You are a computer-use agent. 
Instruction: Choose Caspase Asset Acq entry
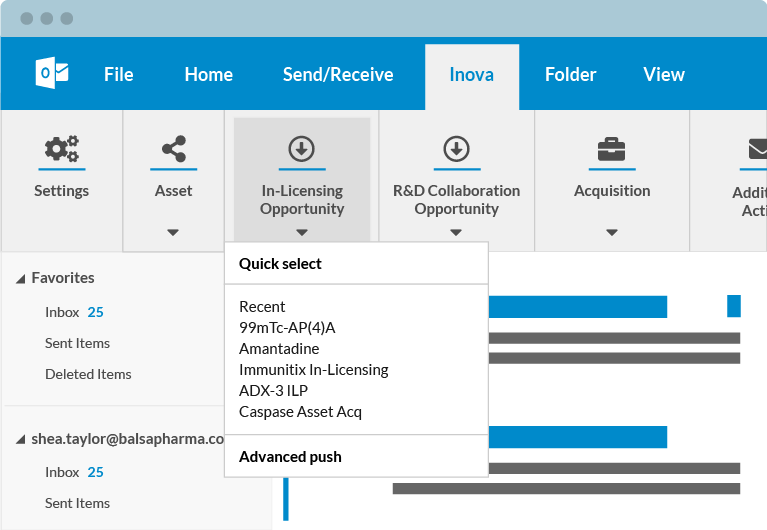[300, 412]
